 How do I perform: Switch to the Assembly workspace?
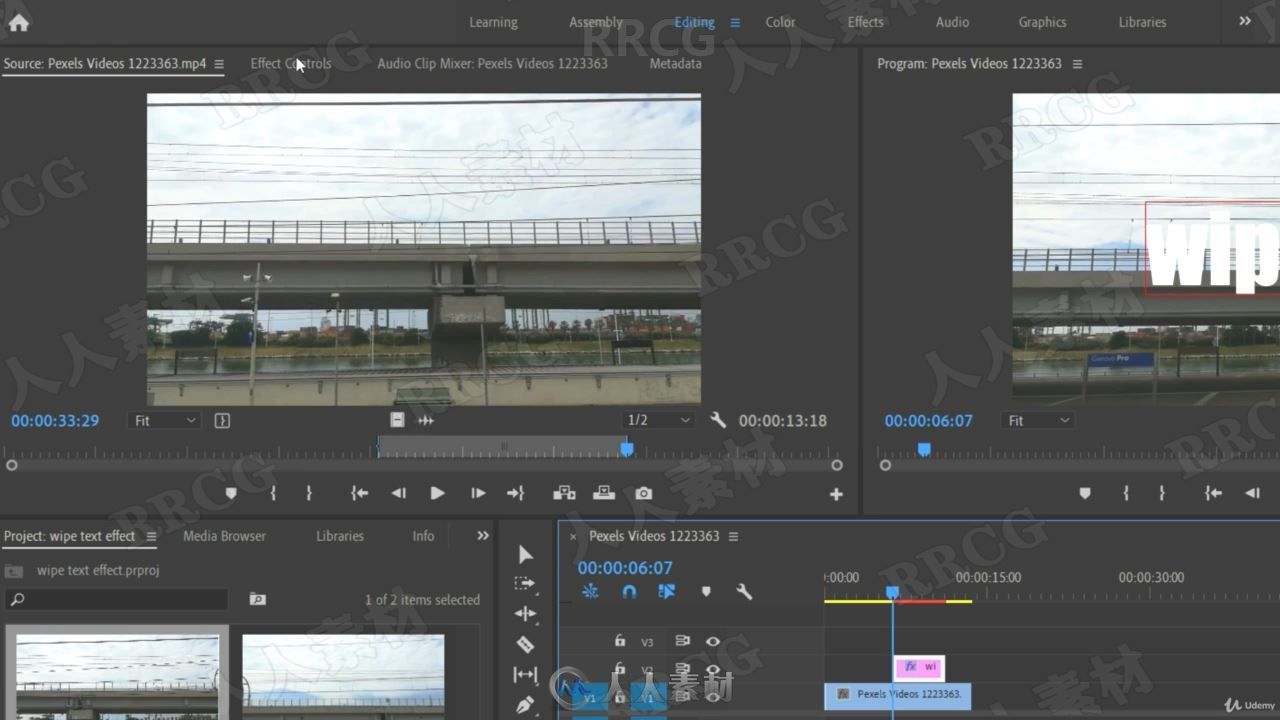[x=596, y=22]
